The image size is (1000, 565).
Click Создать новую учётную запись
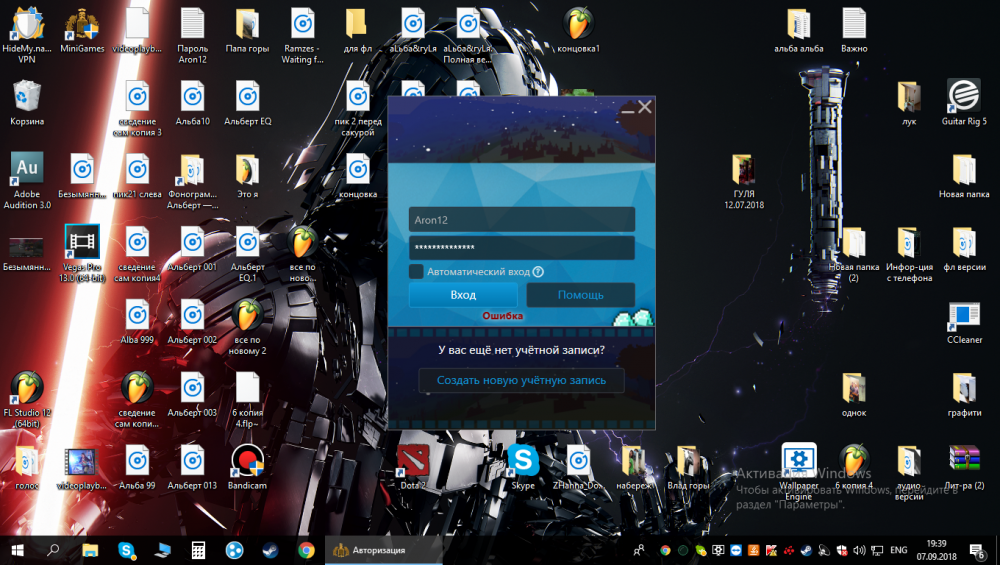pos(521,381)
